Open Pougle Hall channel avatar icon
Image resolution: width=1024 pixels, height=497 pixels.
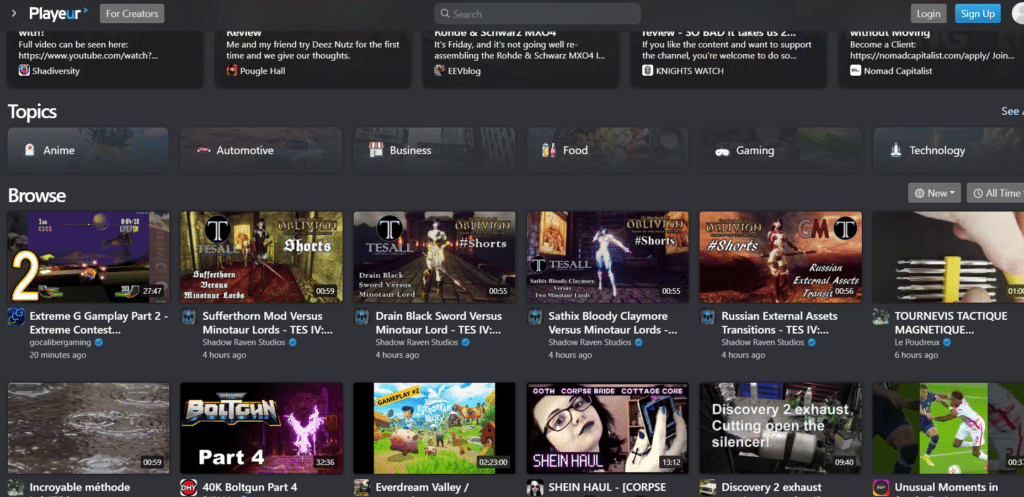[232, 71]
